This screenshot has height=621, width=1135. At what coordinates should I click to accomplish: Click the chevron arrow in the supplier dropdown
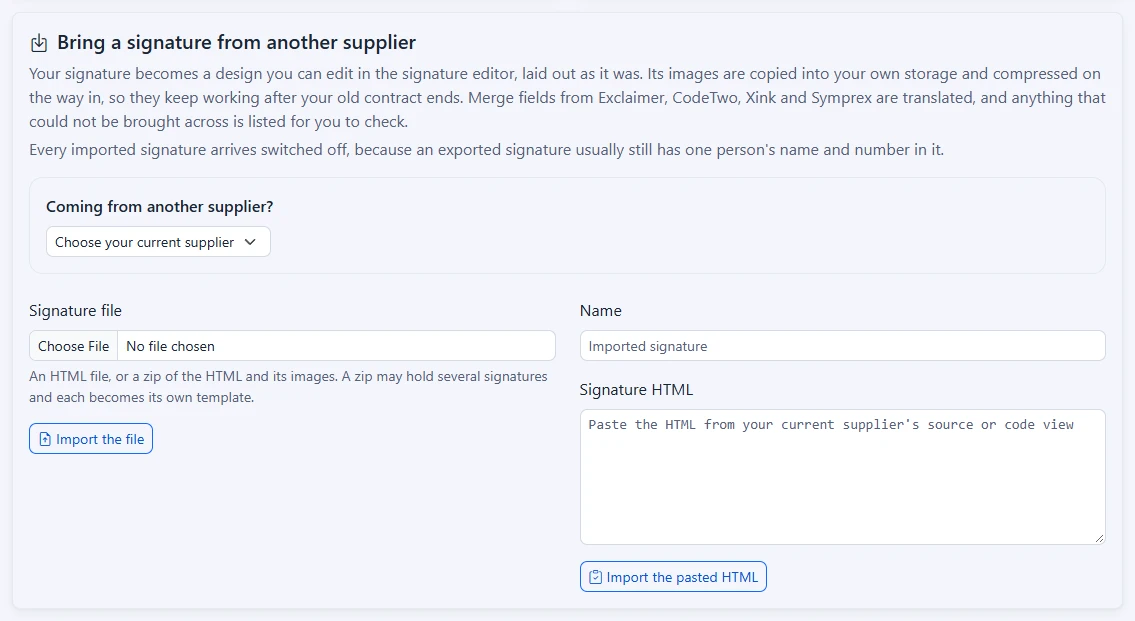tap(250, 242)
